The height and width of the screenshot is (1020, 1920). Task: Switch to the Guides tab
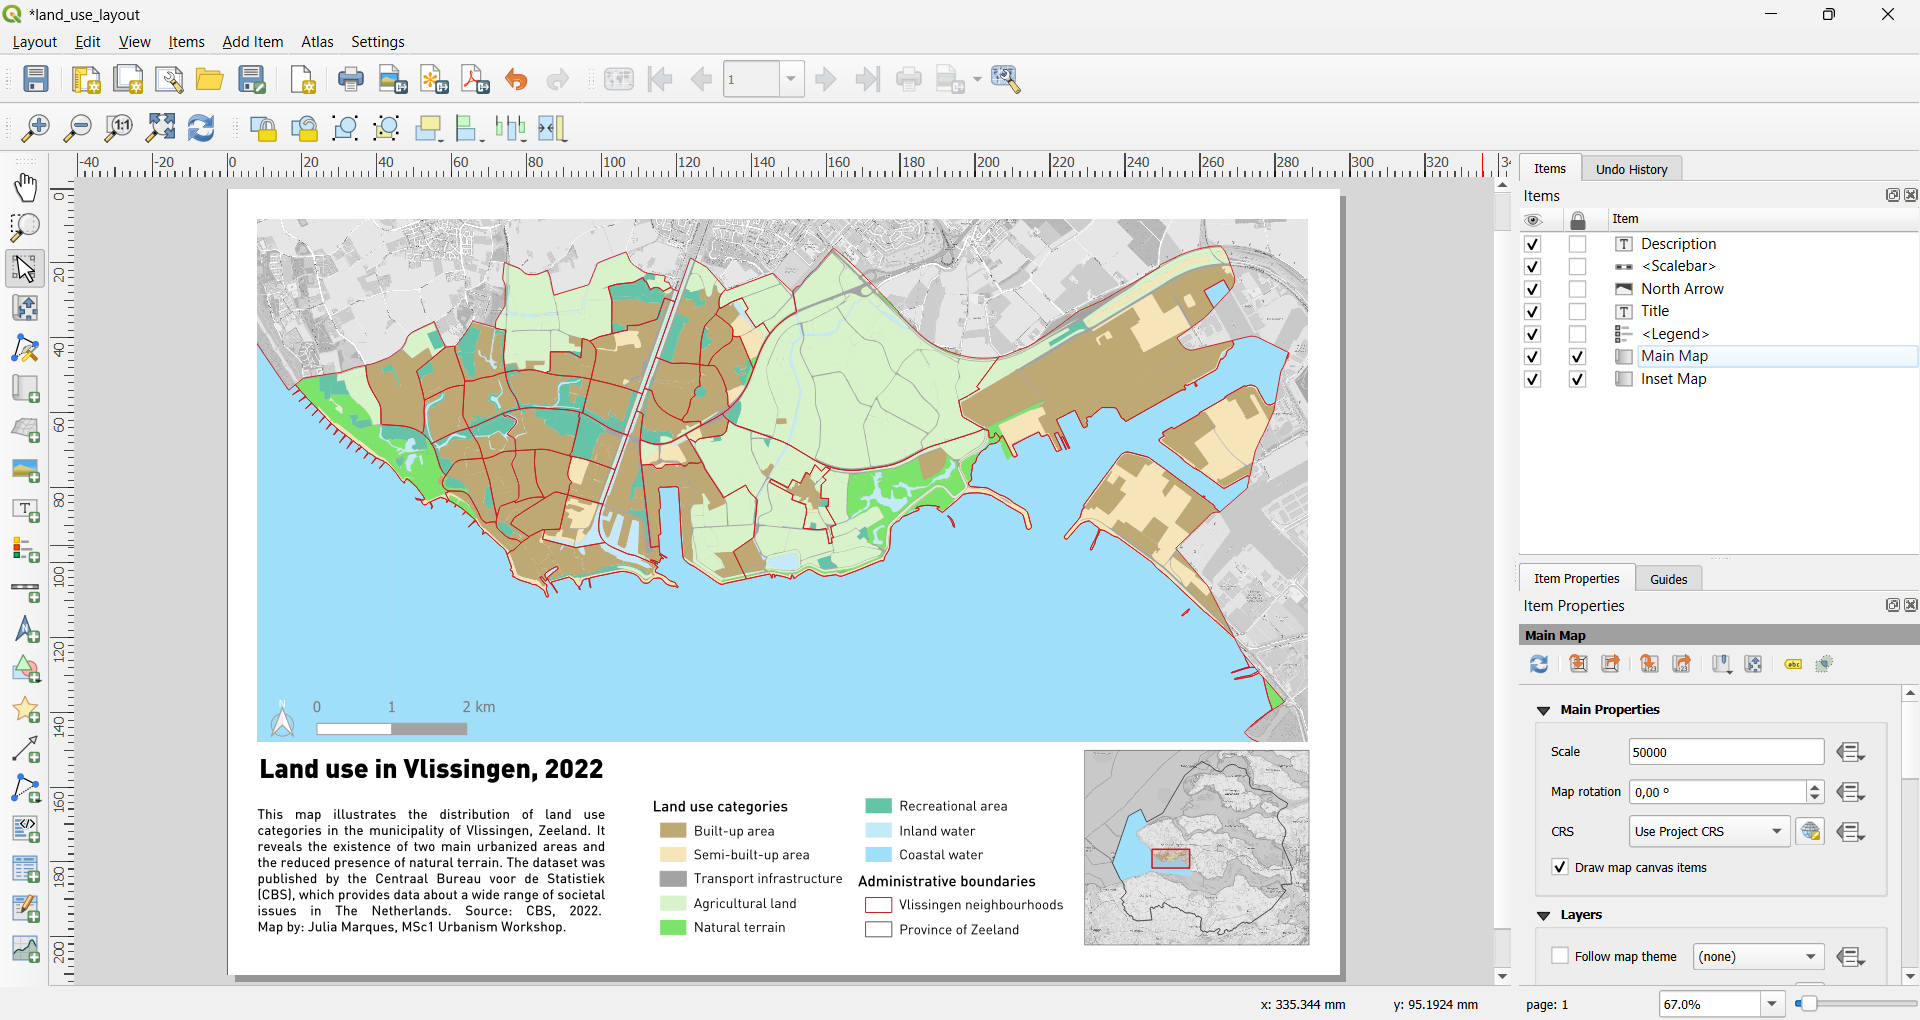(x=1668, y=579)
